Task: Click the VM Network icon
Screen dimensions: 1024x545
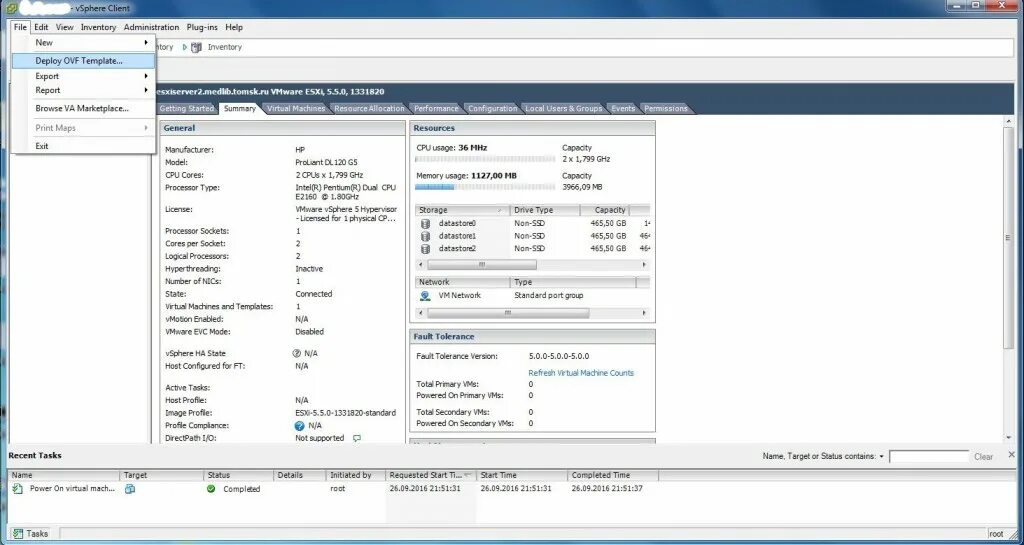Action: pos(425,296)
